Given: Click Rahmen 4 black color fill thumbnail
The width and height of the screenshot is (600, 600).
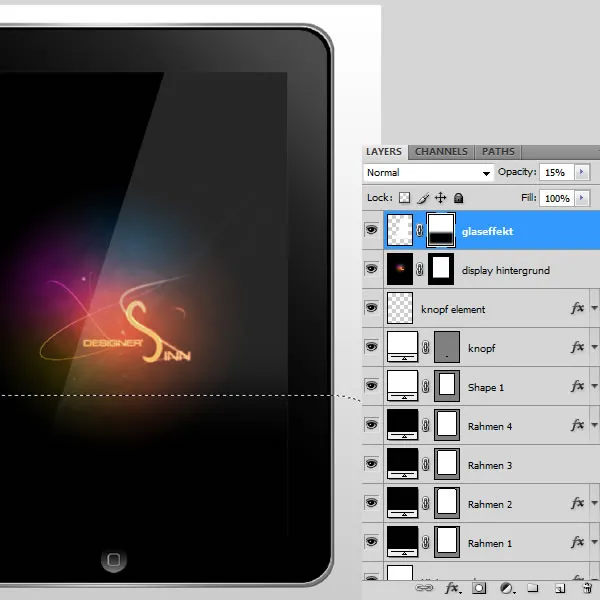Looking at the screenshot, I should pyautogui.click(x=403, y=425).
